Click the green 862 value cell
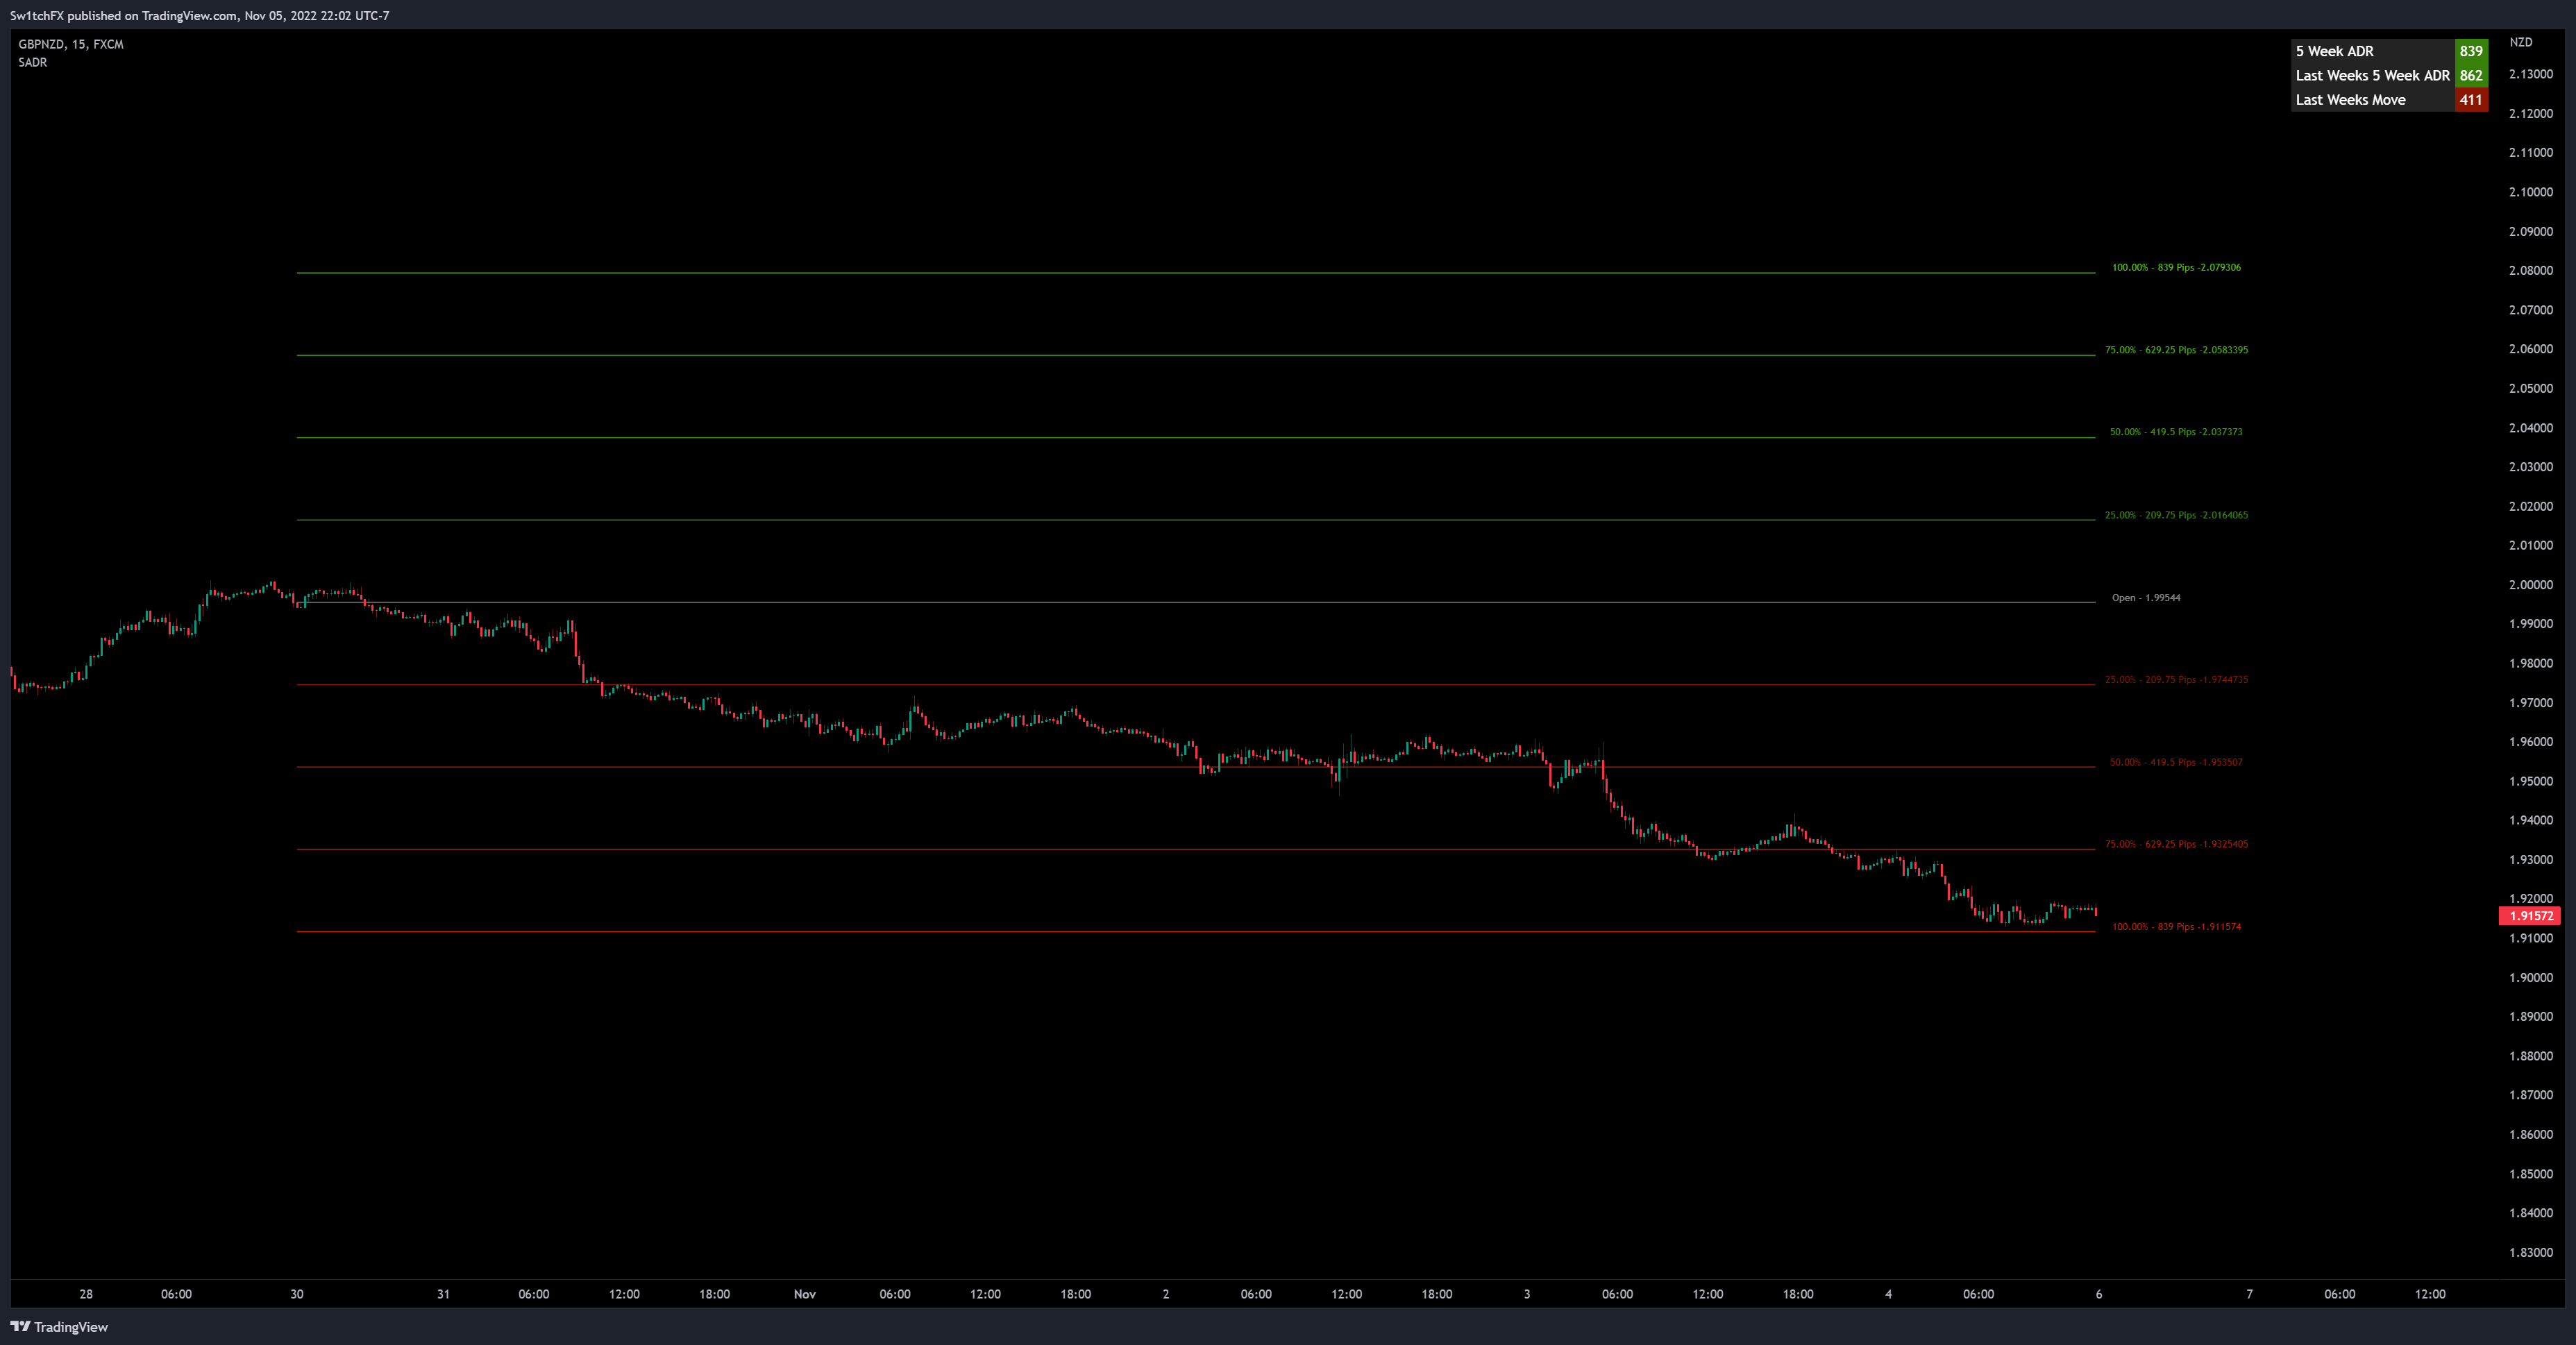 pos(2471,75)
